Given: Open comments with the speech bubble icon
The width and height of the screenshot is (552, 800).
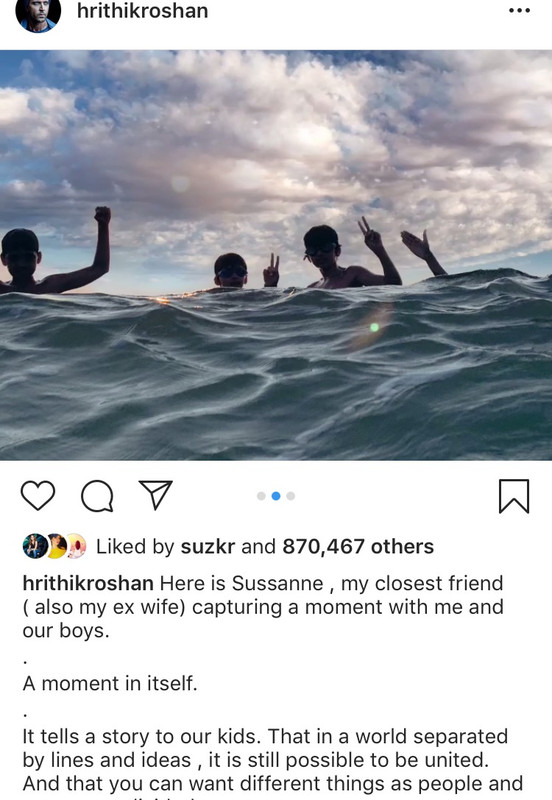Looking at the screenshot, I should pyautogui.click(x=97, y=495).
